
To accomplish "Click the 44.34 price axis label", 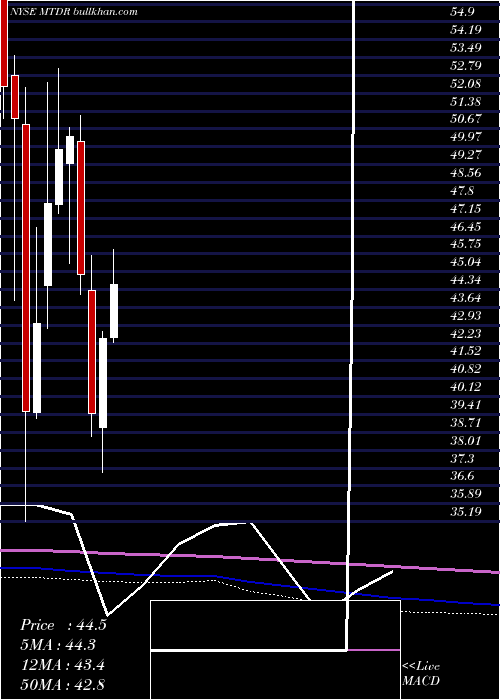I will point(466,279).
